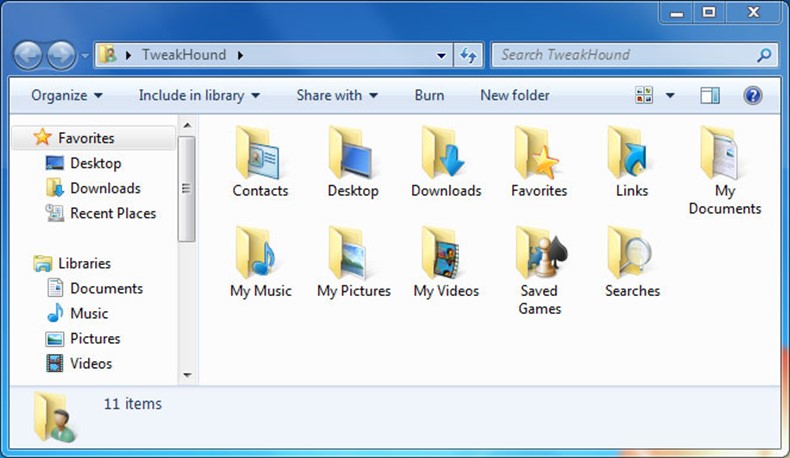The width and height of the screenshot is (790, 458).
Task: Select the Favorites folder with star
Action: 537,153
